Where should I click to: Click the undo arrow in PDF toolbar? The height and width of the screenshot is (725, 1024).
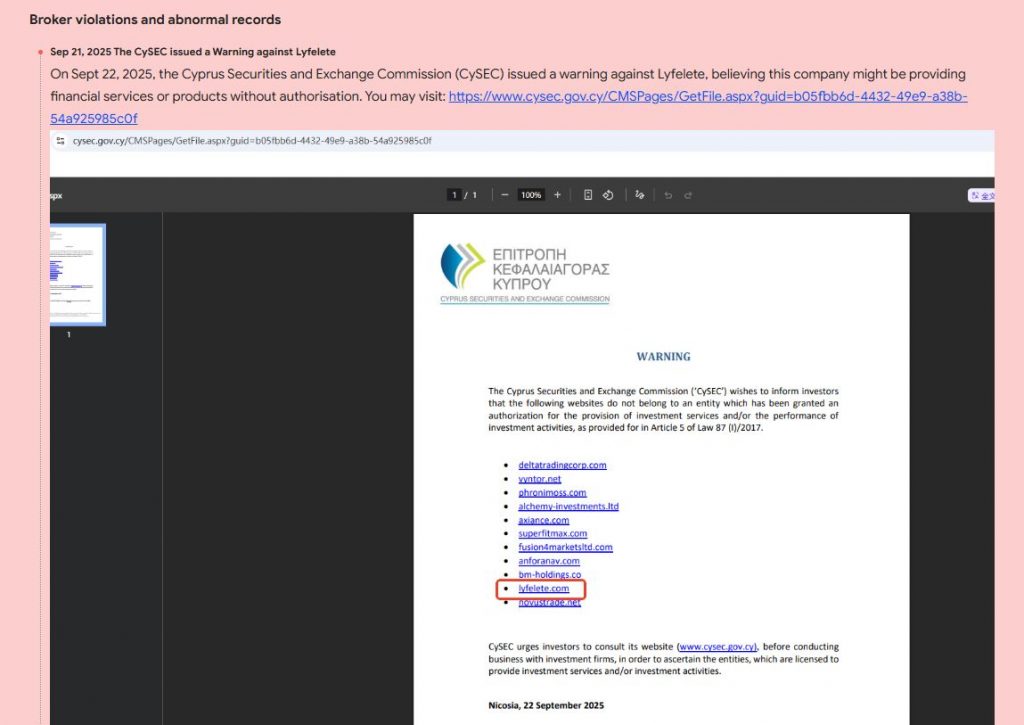(668, 195)
